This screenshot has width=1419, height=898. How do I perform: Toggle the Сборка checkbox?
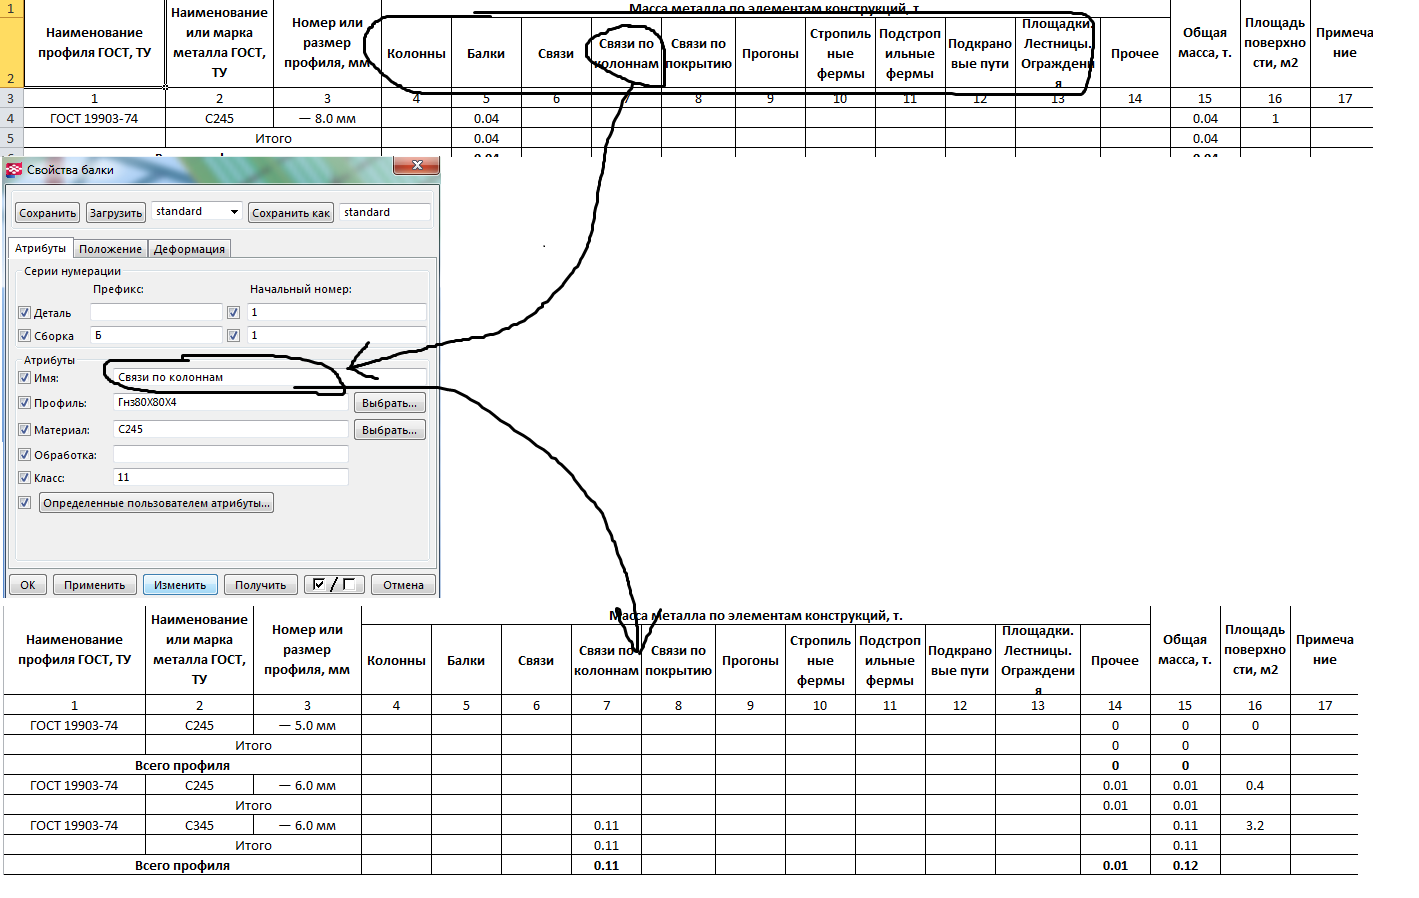pos(25,336)
